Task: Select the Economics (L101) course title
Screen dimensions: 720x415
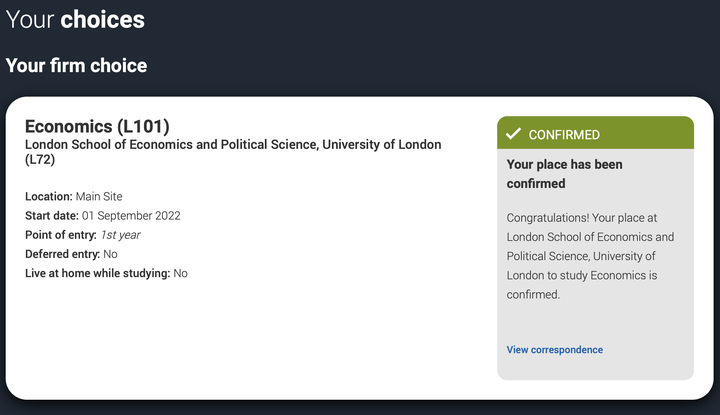Action: pos(97,126)
